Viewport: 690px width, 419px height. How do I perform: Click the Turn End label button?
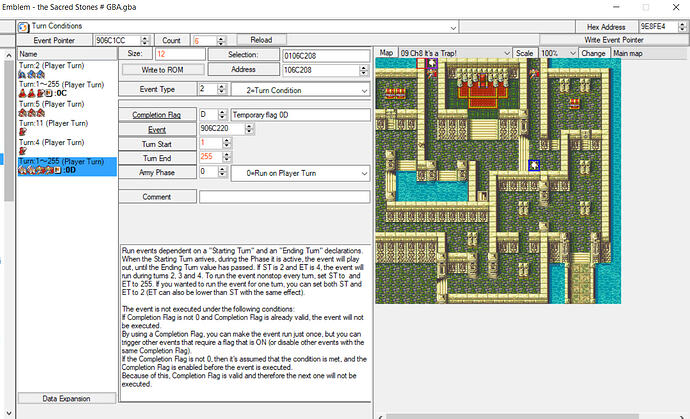(157, 158)
